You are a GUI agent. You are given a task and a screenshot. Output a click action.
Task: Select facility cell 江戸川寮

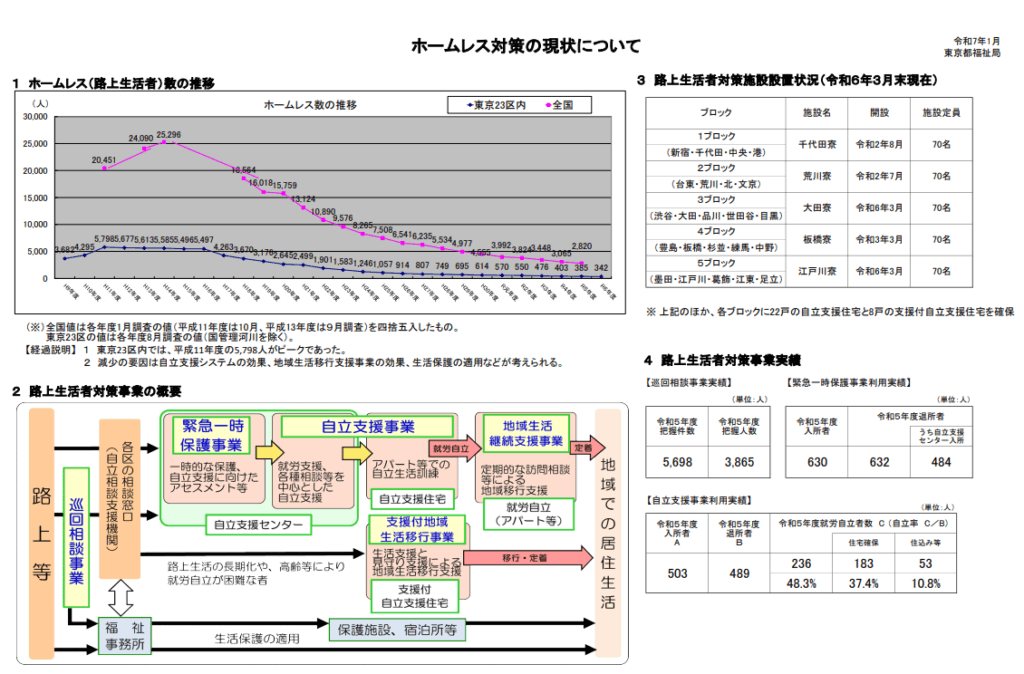click(817, 271)
